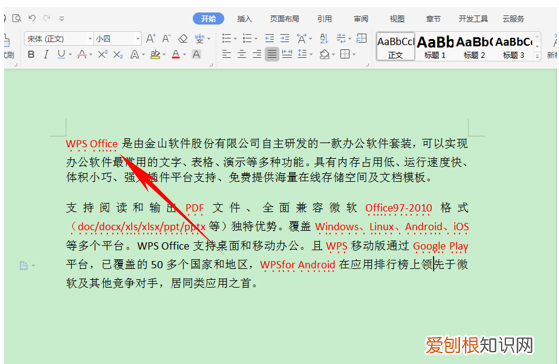This screenshot has width=559, height=364.
Task: Apply the text effects outlined A icon
Action: [134, 55]
